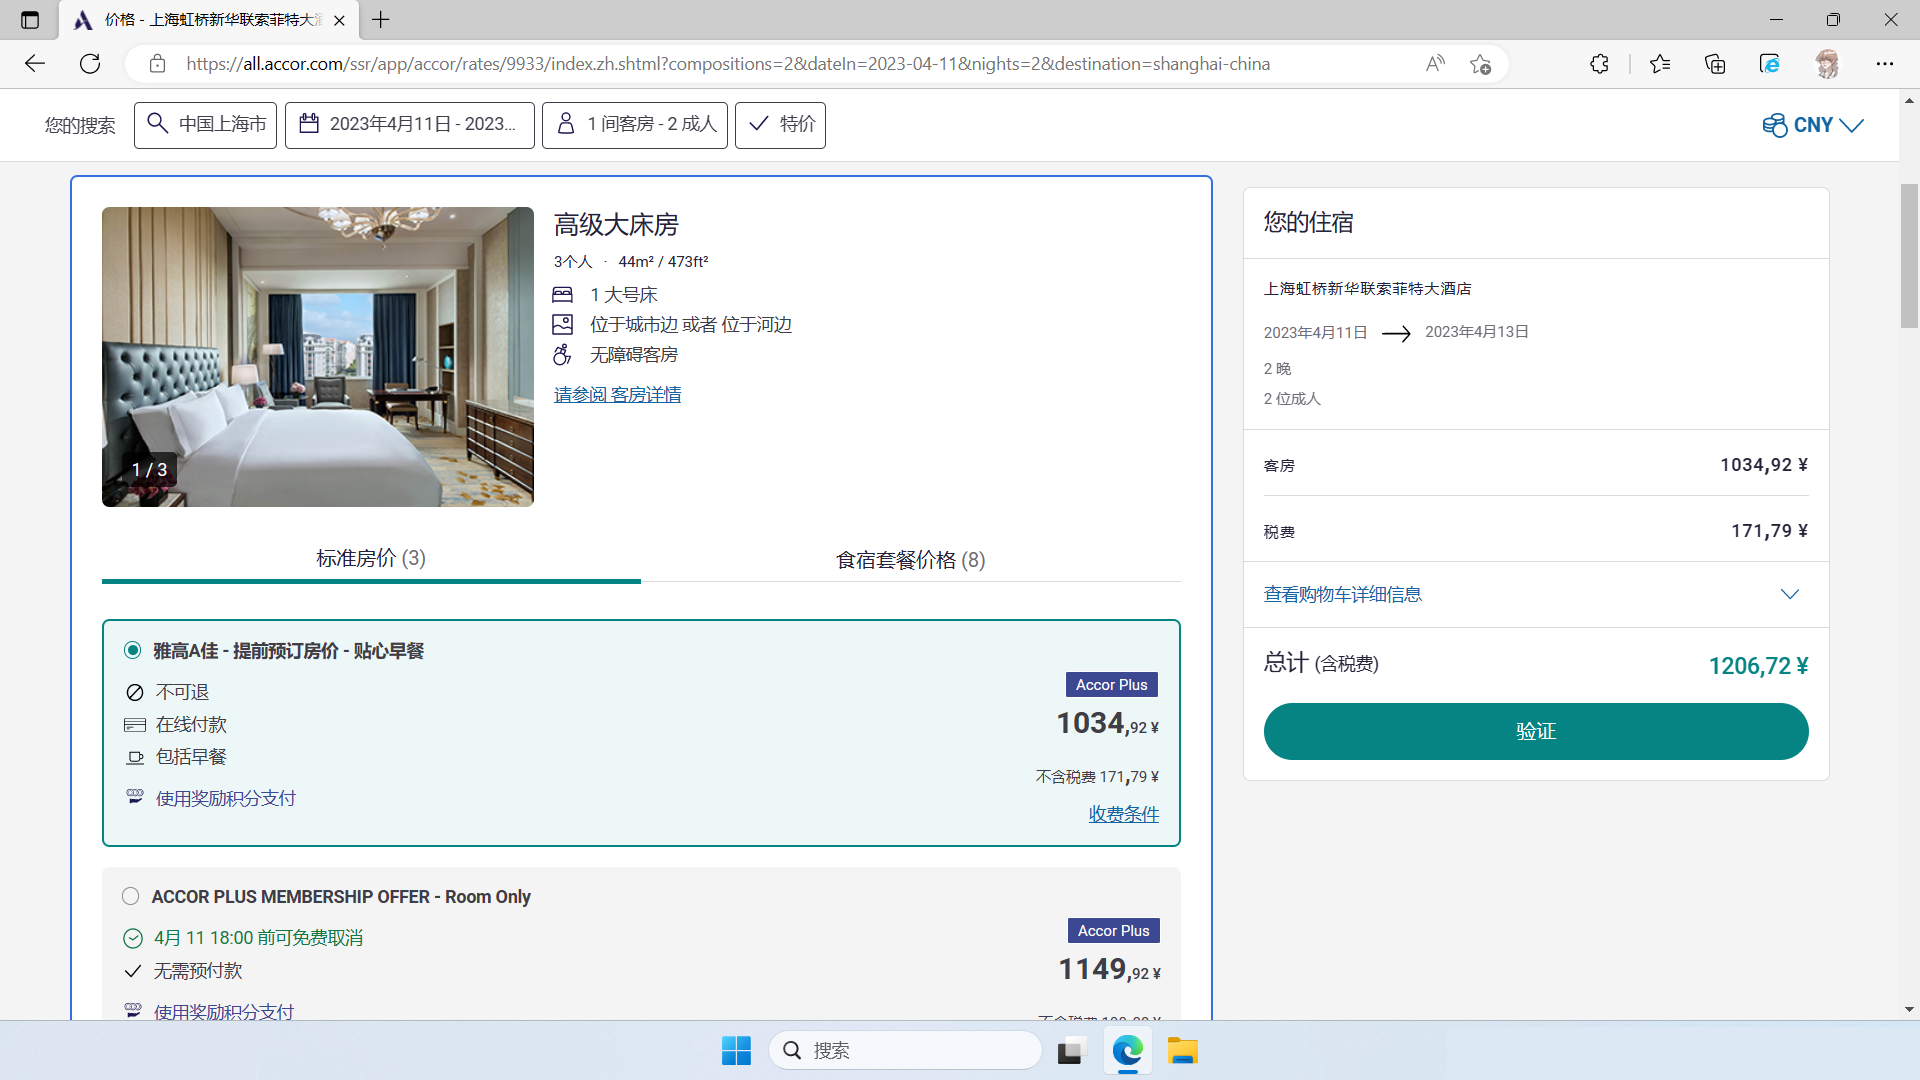
Task: Edit destination 中国上海市 search field
Action: point(205,125)
